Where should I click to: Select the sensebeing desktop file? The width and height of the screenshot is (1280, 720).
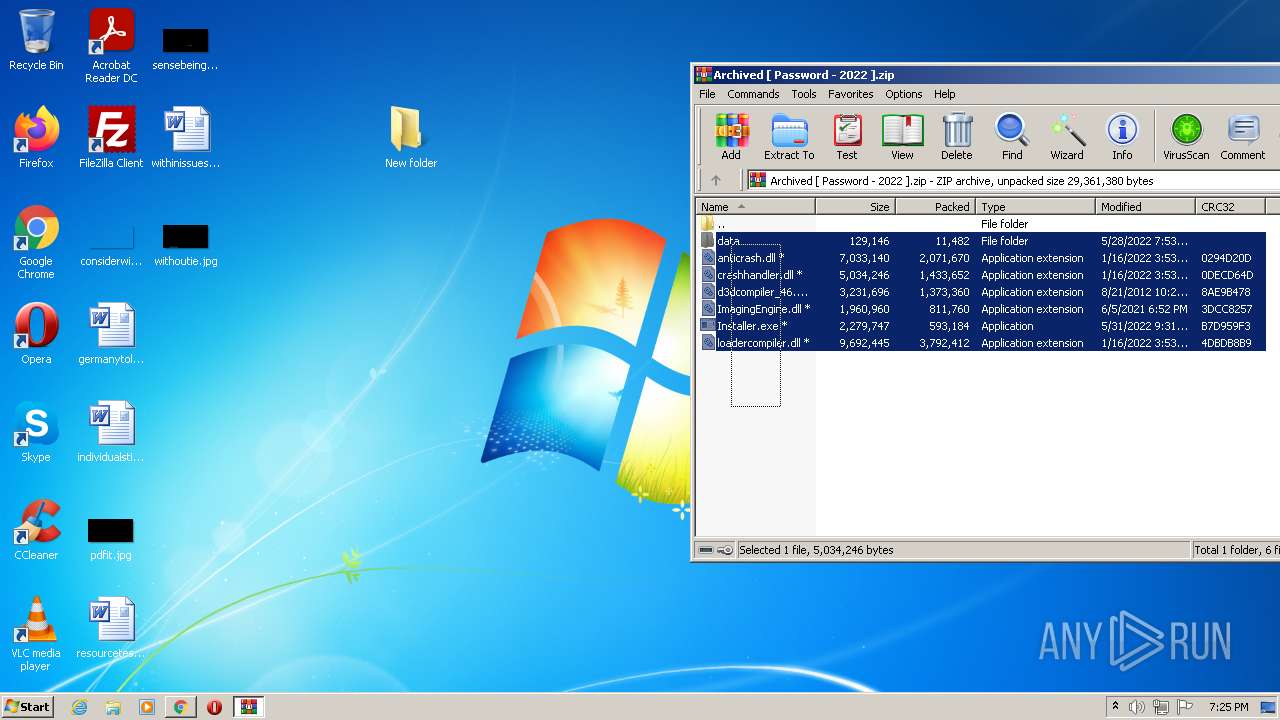[x=186, y=48]
